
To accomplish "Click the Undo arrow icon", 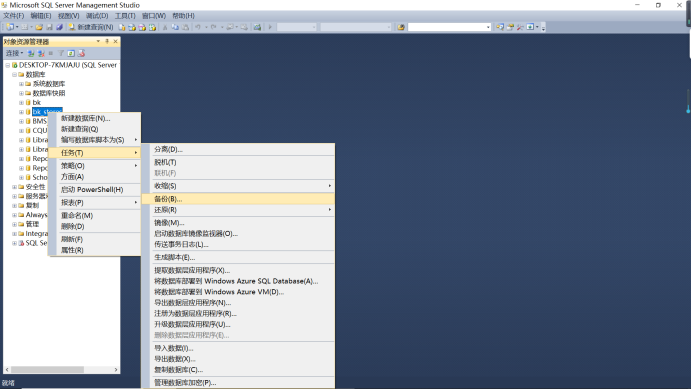I will [198, 27].
